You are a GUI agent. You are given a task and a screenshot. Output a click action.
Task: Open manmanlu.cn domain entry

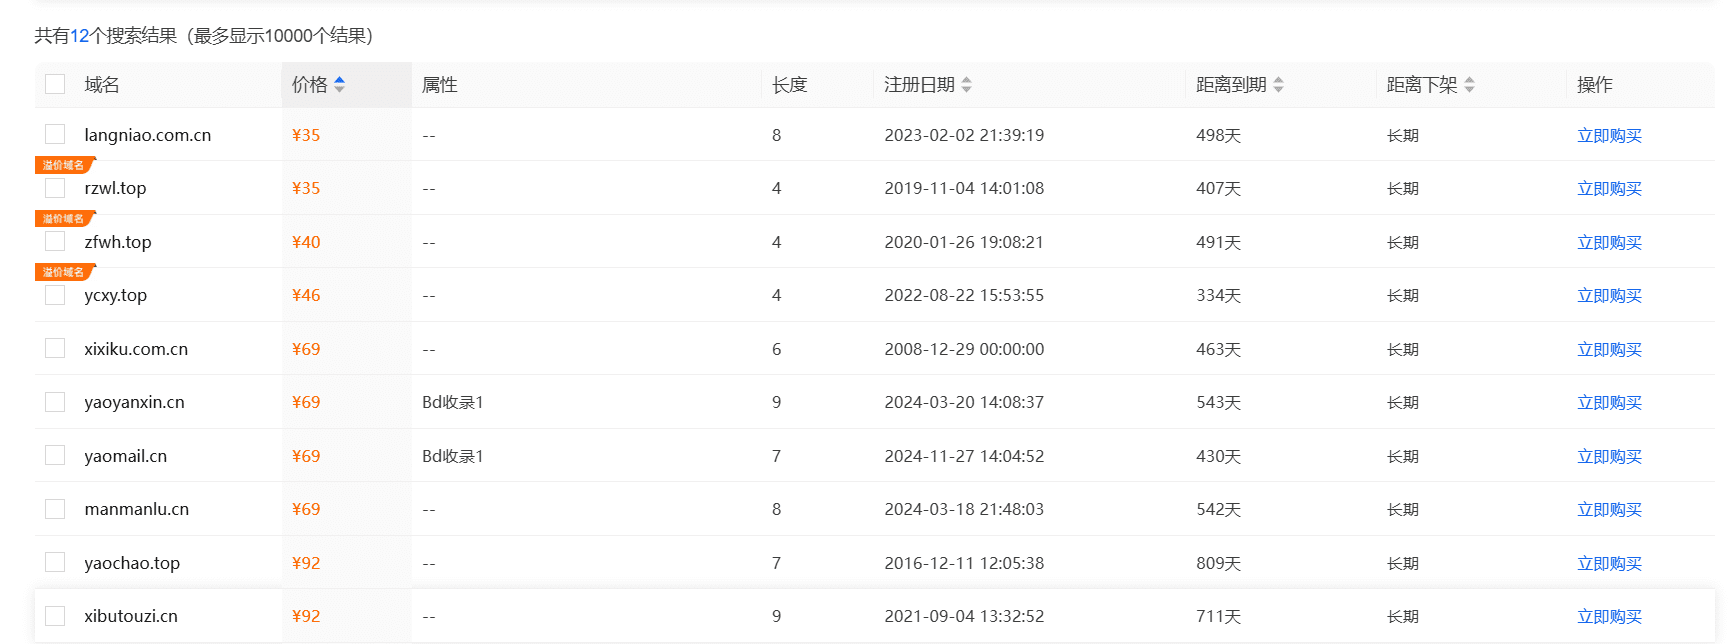coord(136,509)
